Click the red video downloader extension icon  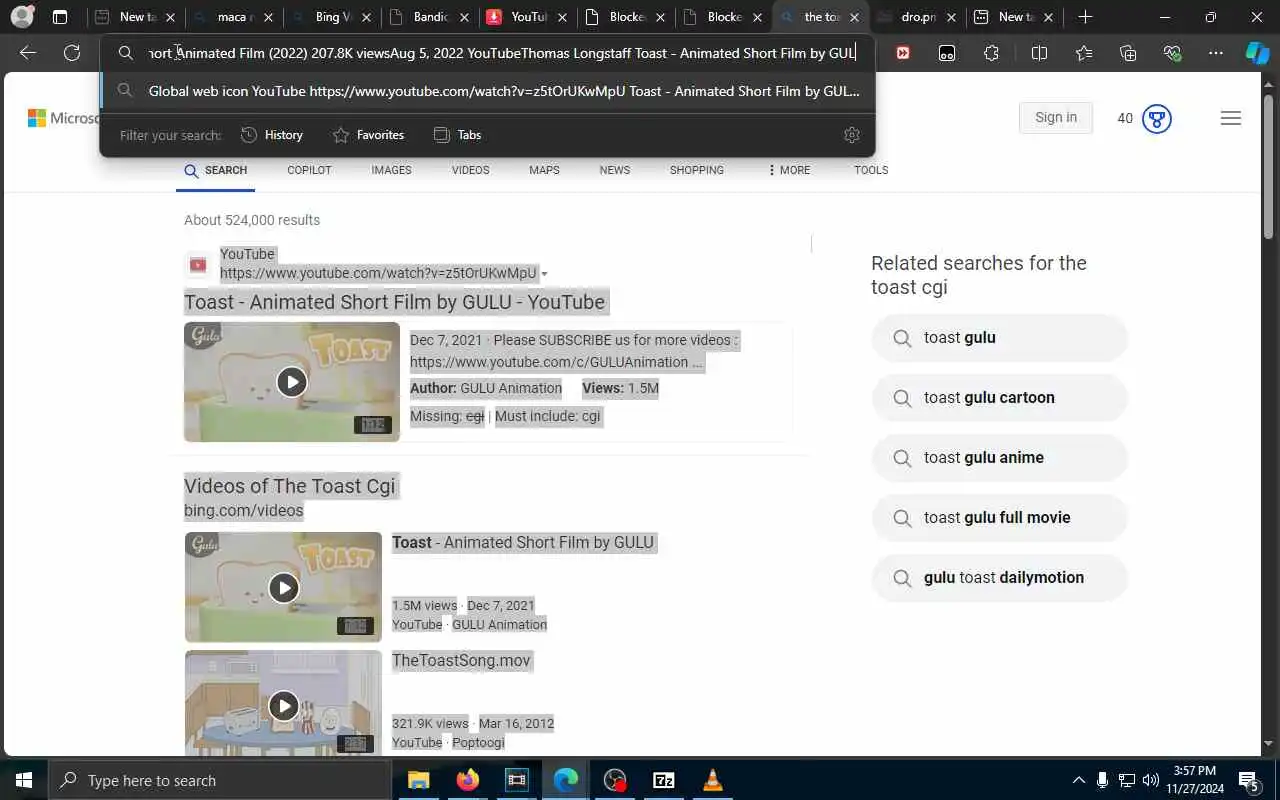coord(903,53)
